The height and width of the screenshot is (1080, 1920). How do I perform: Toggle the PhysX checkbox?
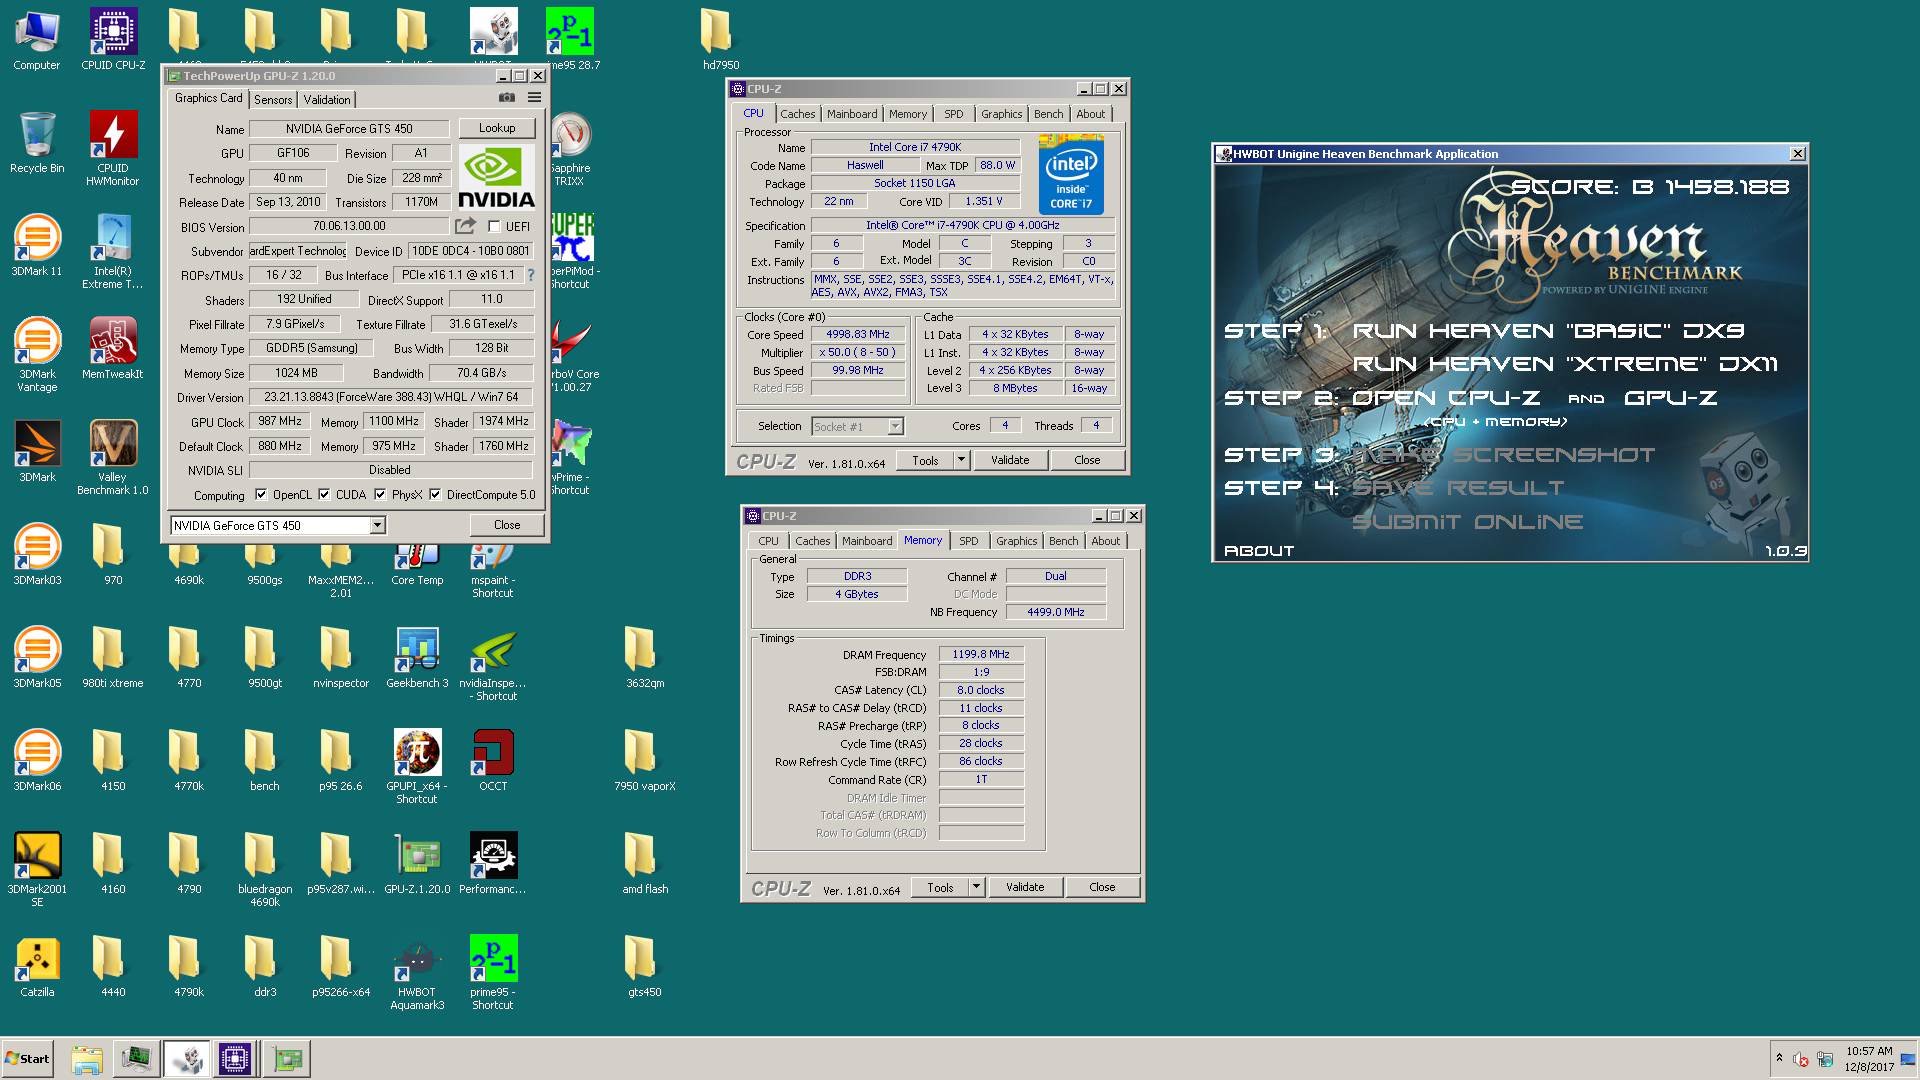[380, 494]
